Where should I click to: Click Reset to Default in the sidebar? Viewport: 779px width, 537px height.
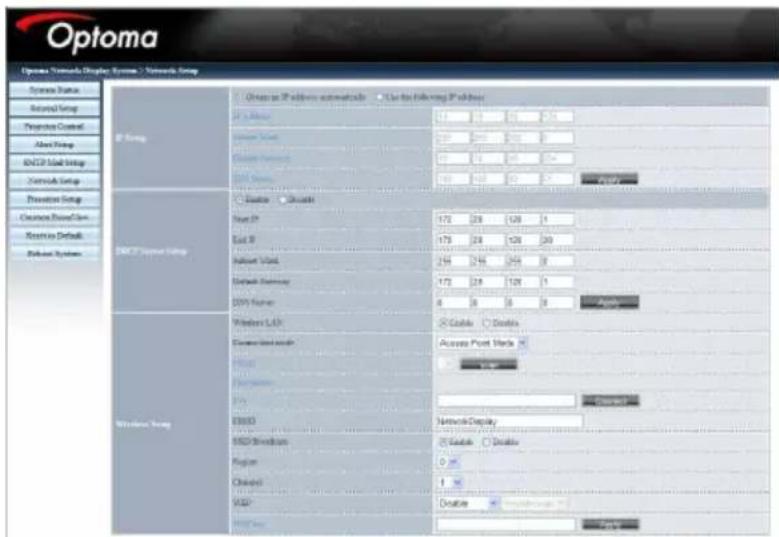55,235
